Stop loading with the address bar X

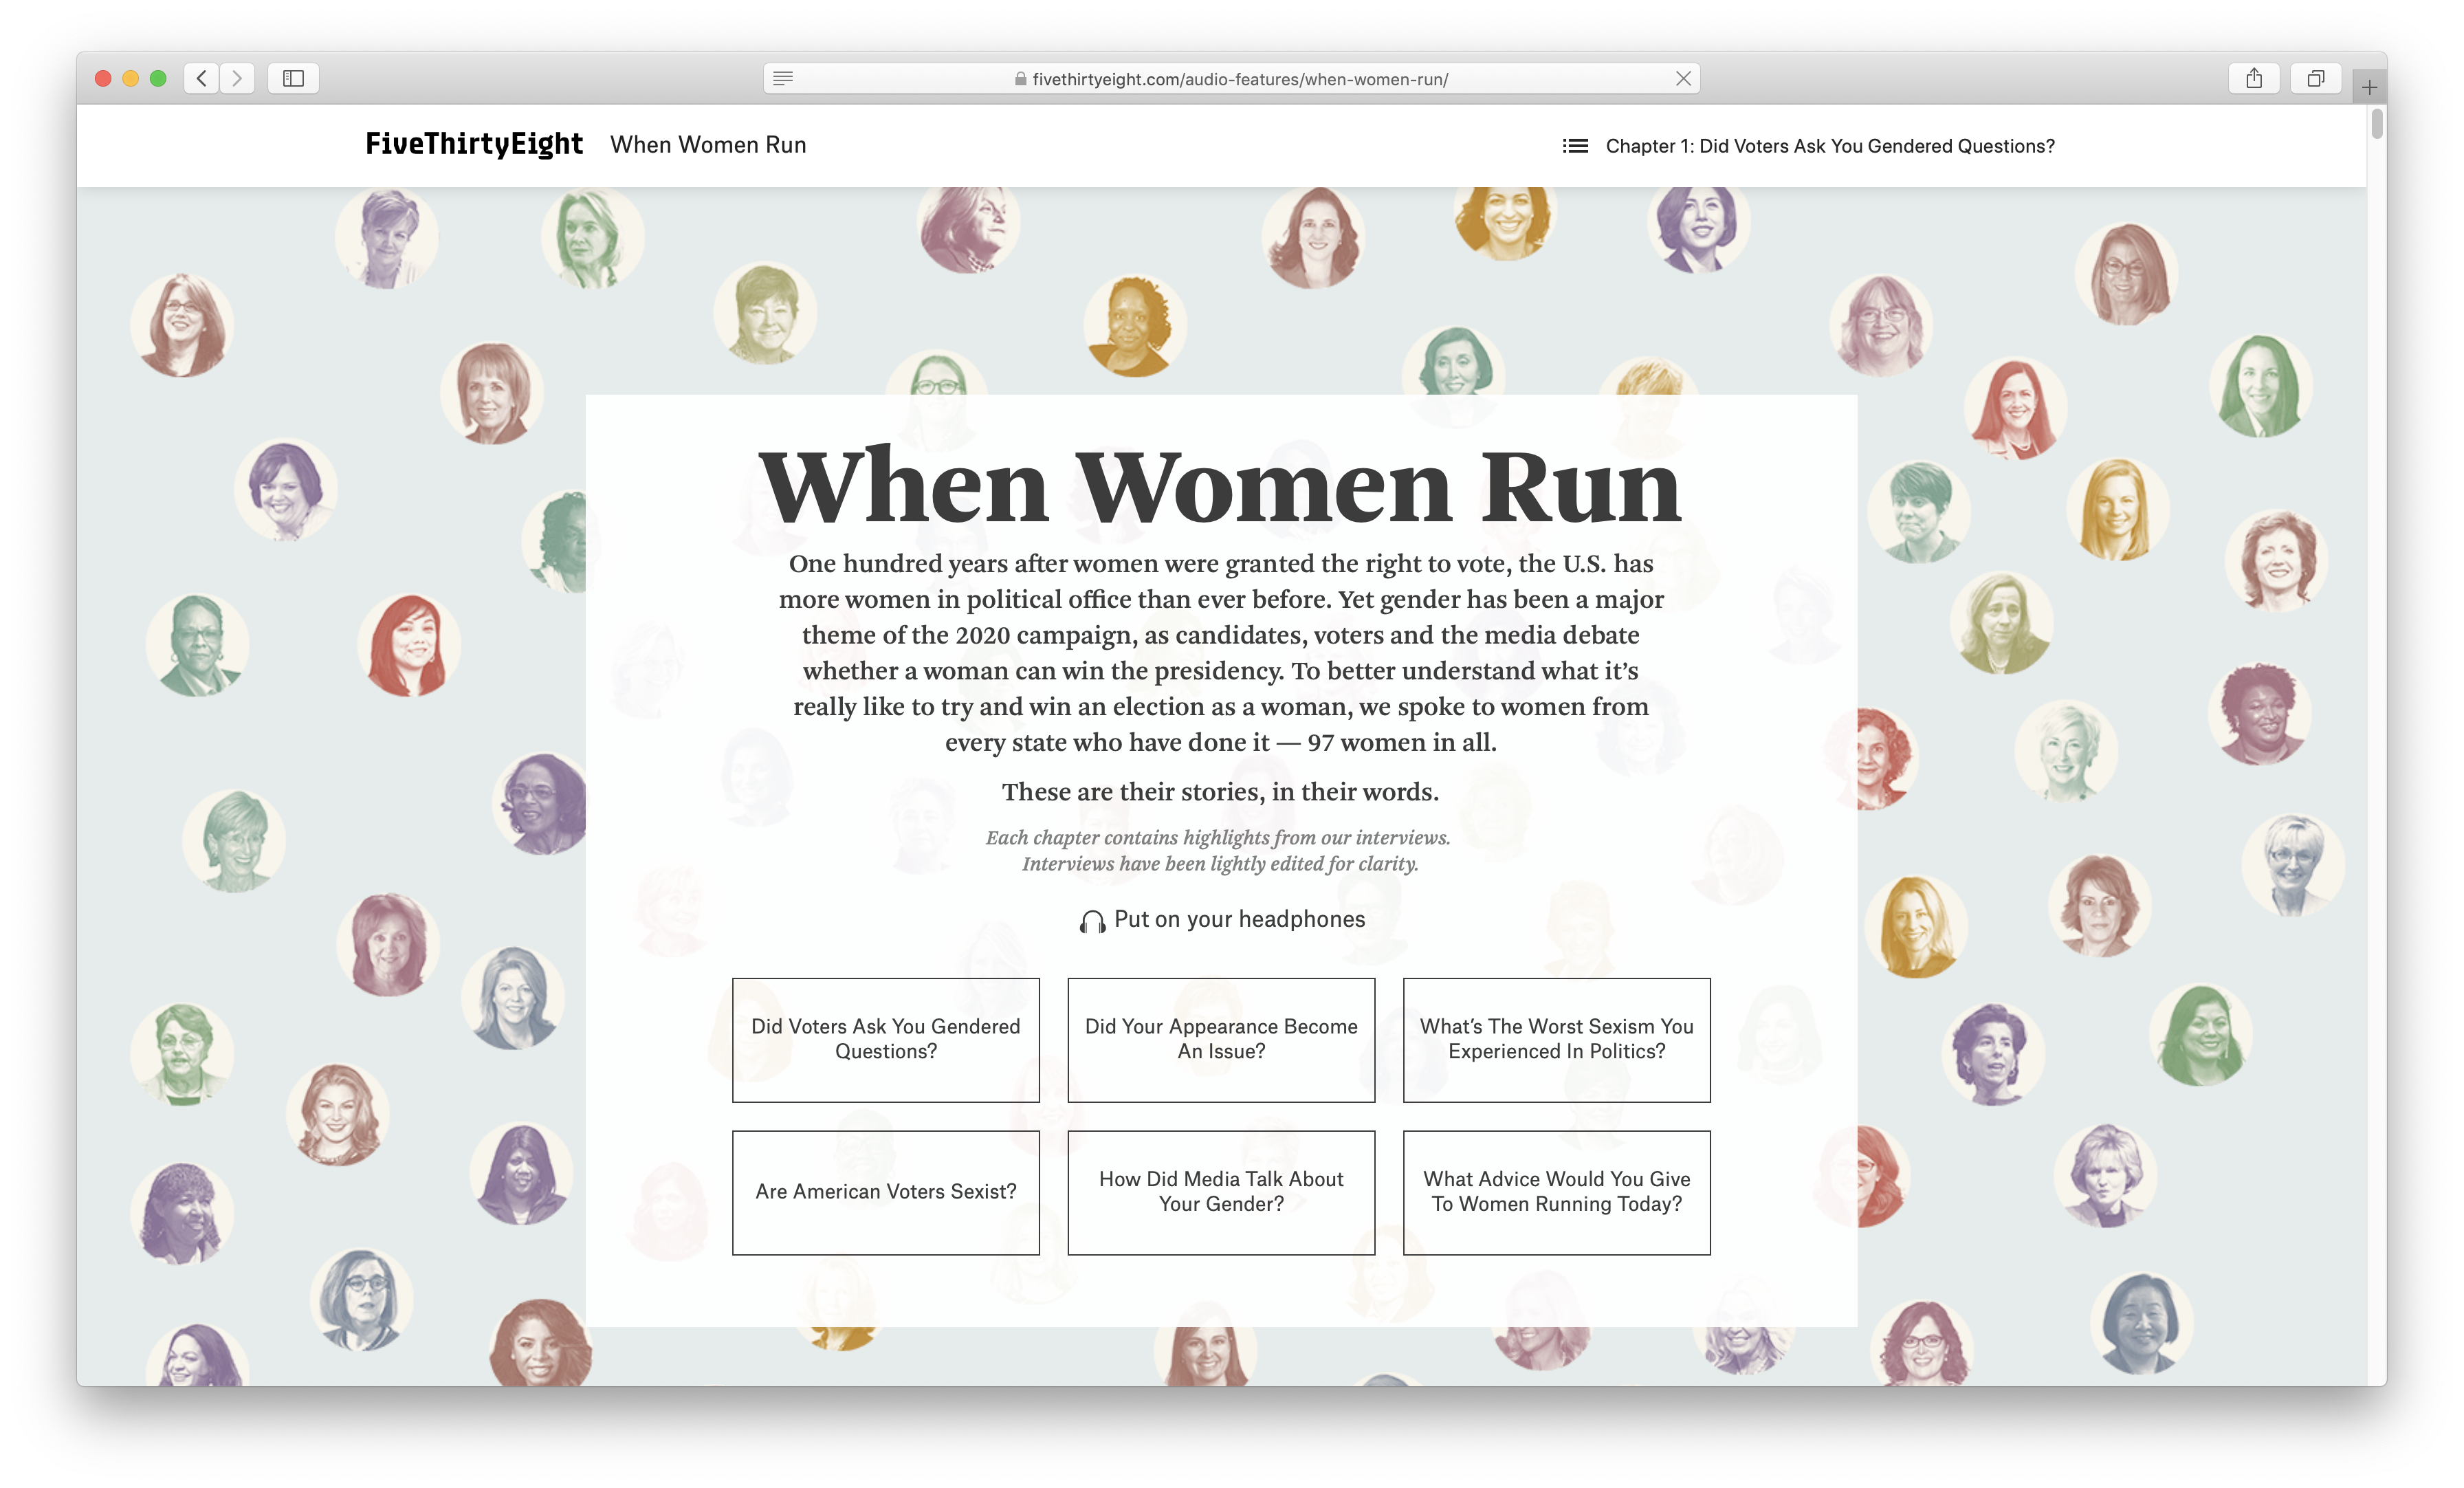1683,78
